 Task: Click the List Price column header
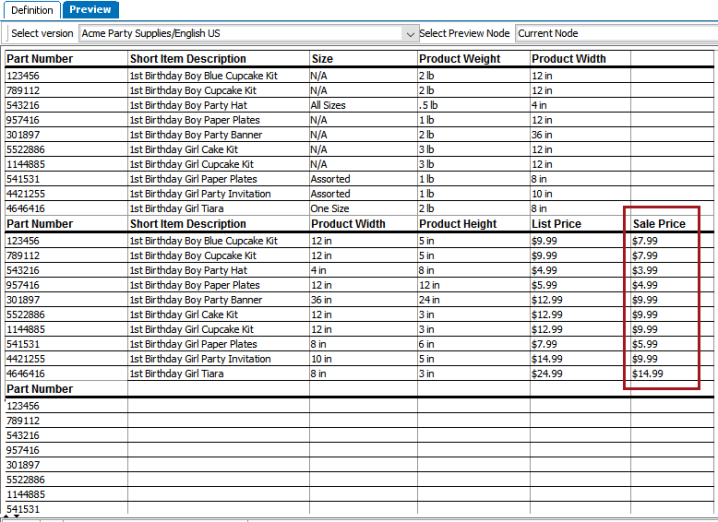556,224
